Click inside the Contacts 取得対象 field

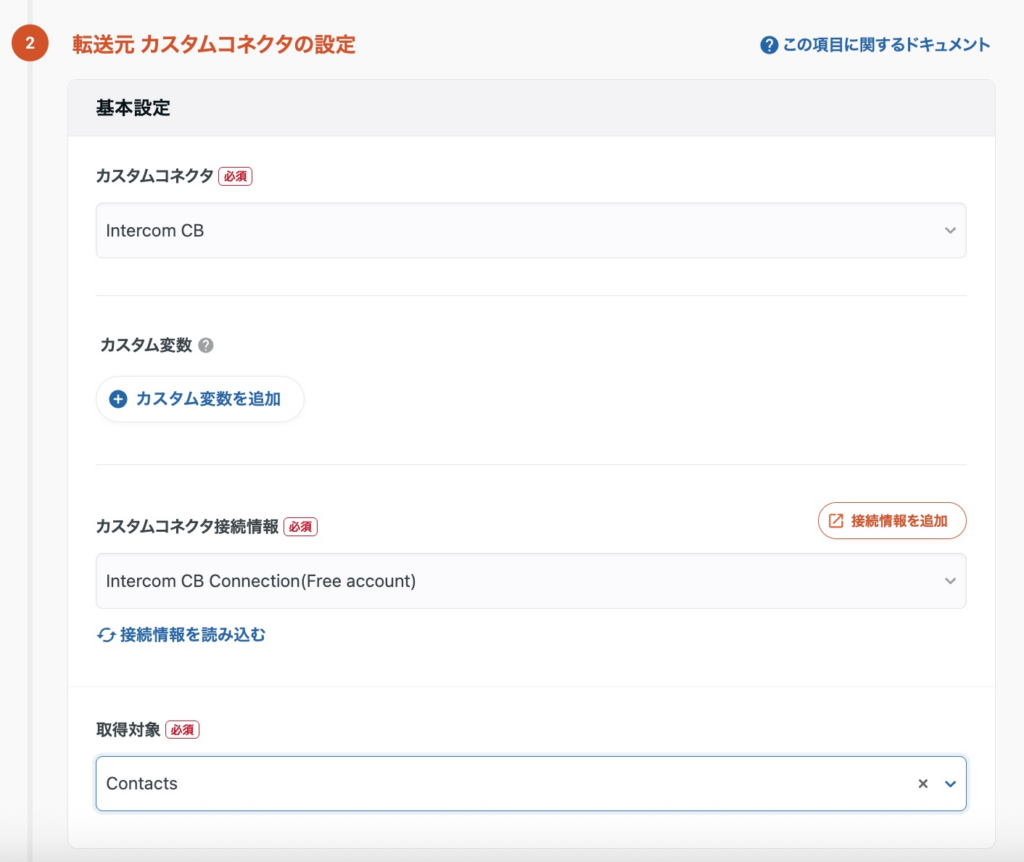500,784
